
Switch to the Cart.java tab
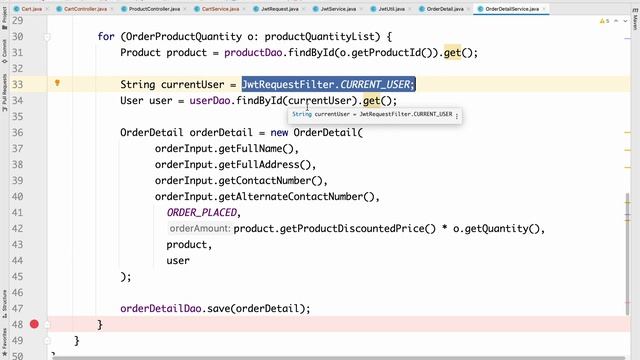point(31,9)
